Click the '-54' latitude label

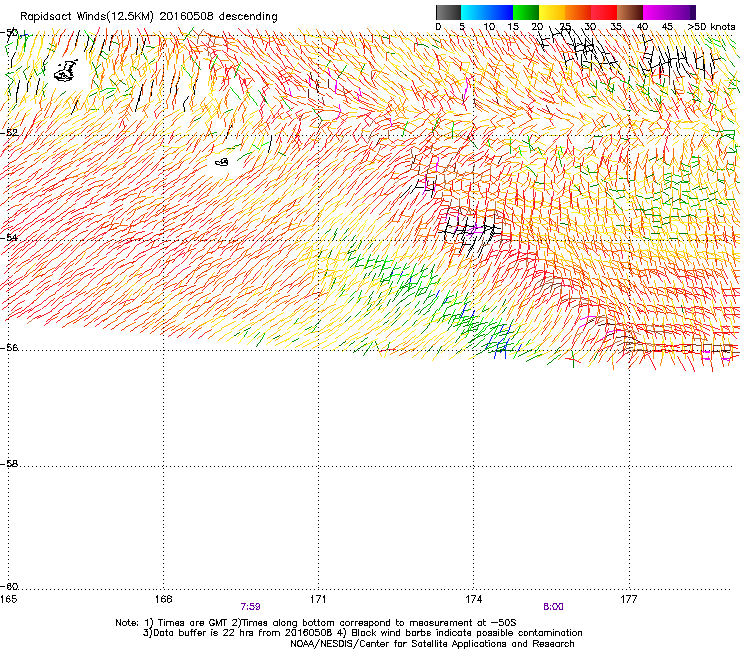[9, 237]
